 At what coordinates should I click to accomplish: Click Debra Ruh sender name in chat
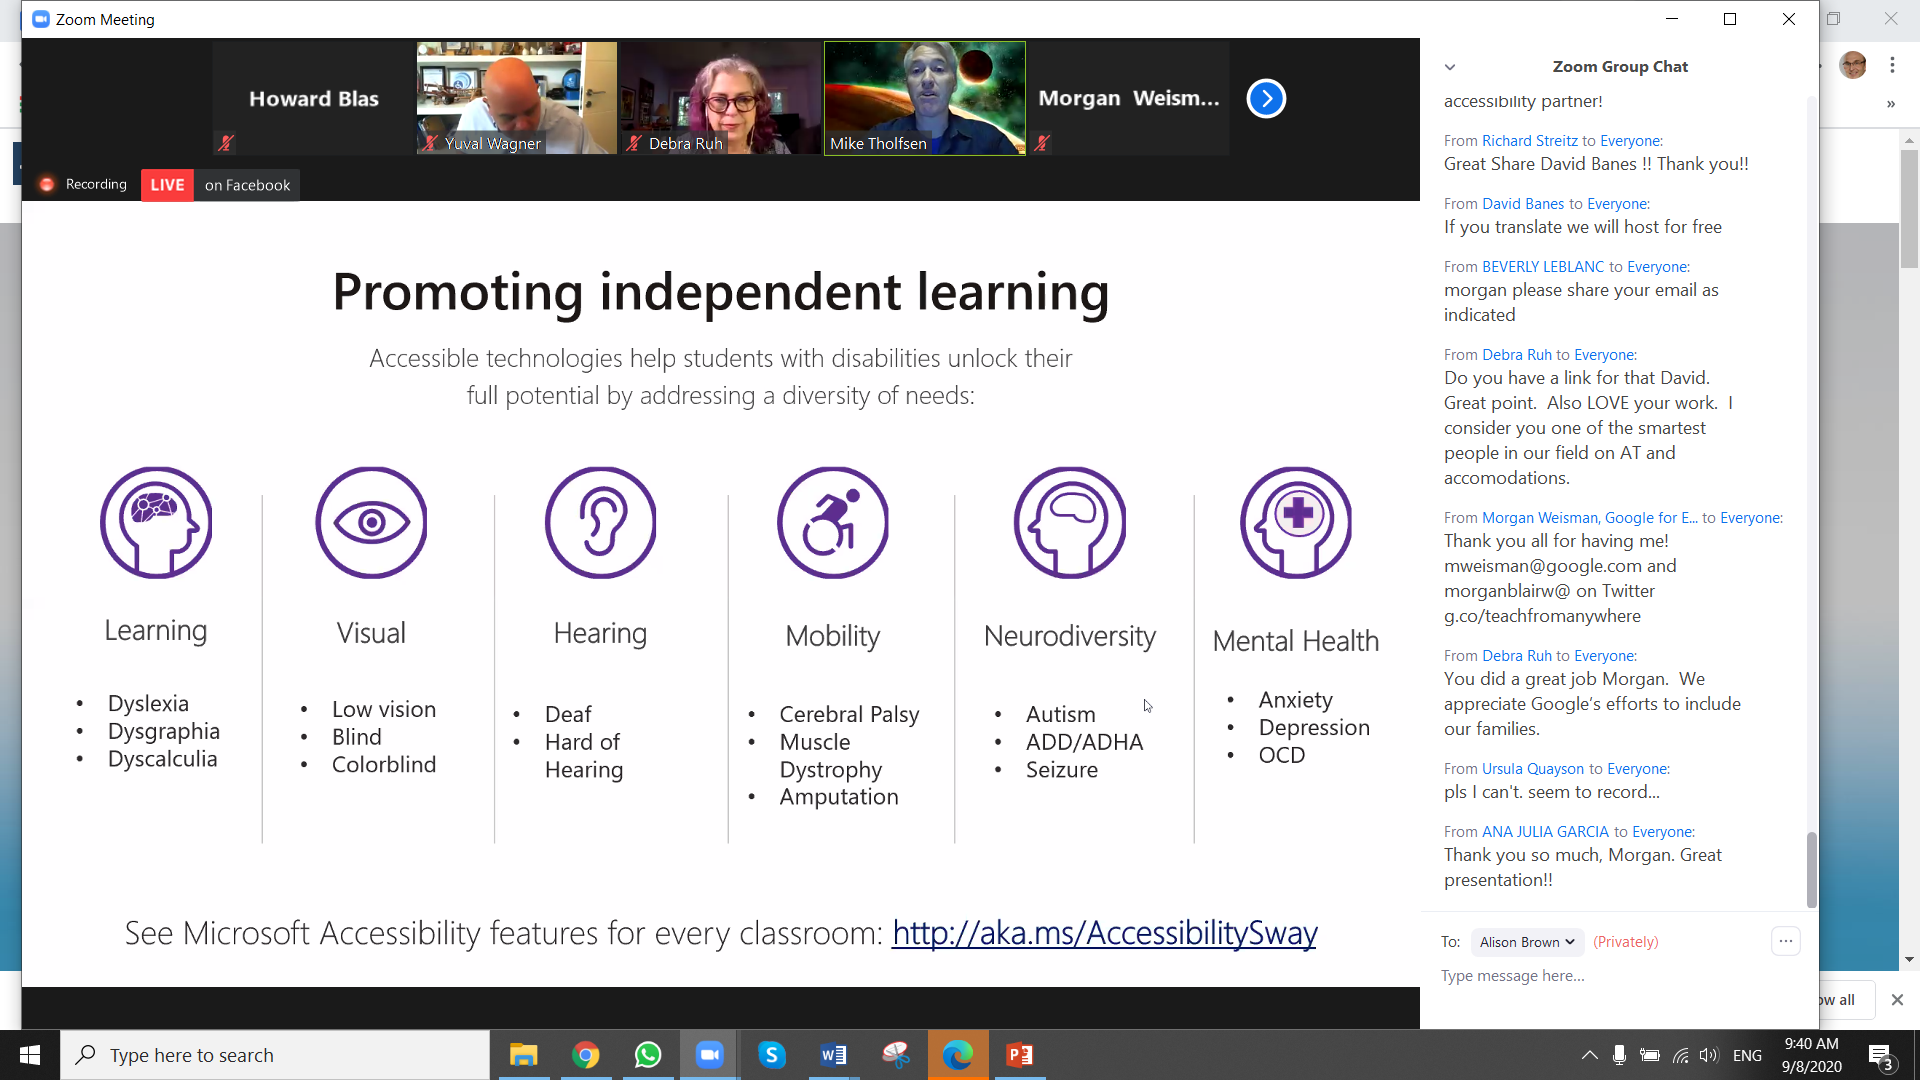[1516, 355]
